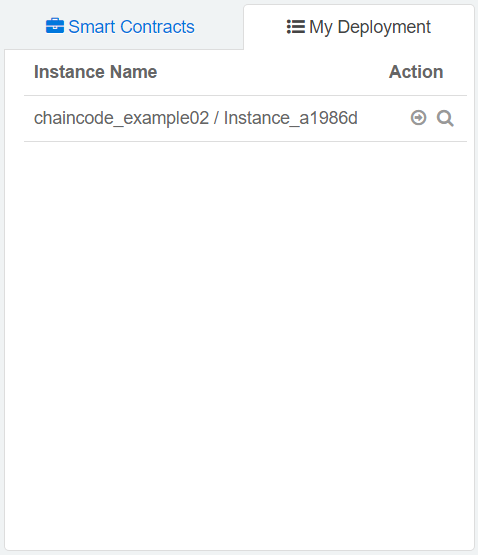Image resolution: width=478 pixels, height=555 pixels.
Task: Click empty area below the deployments table
Action: 239,336
